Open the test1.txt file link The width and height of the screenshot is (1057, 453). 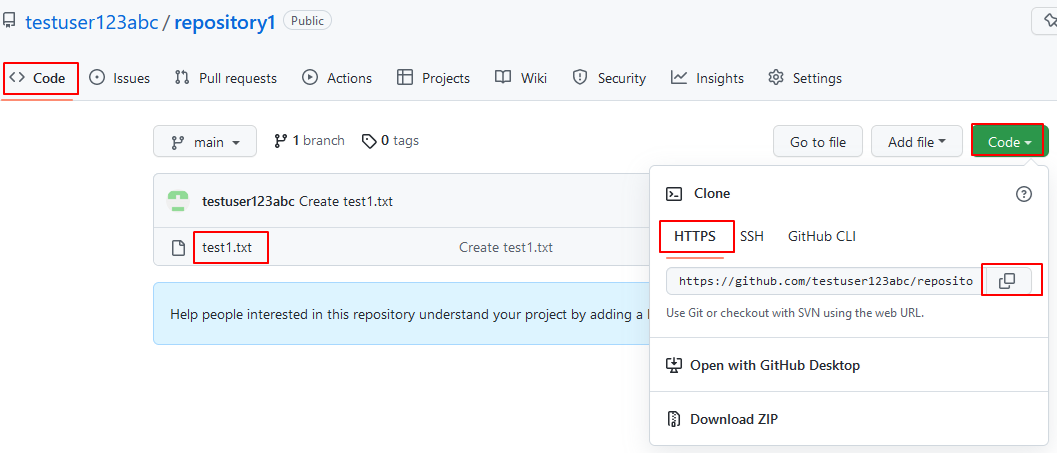(x=227, y=247)
